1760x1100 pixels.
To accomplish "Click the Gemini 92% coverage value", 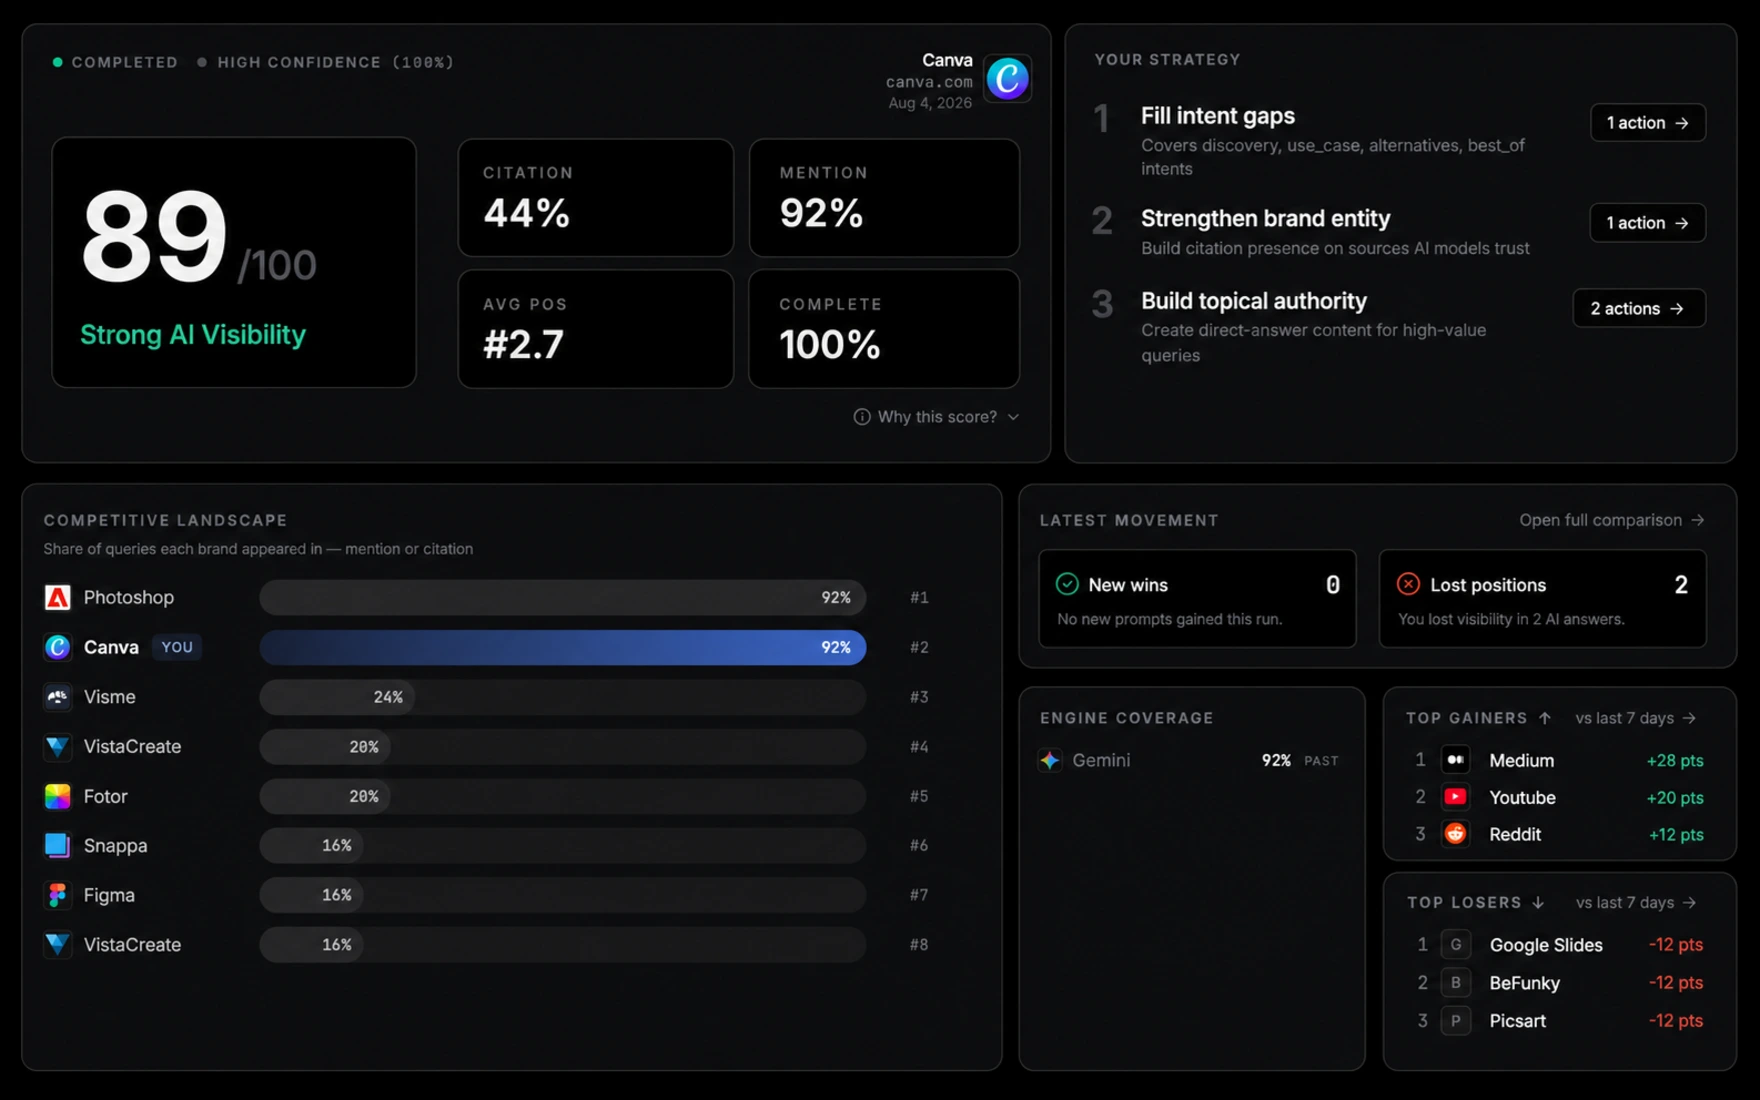I will click(1276, 760).
